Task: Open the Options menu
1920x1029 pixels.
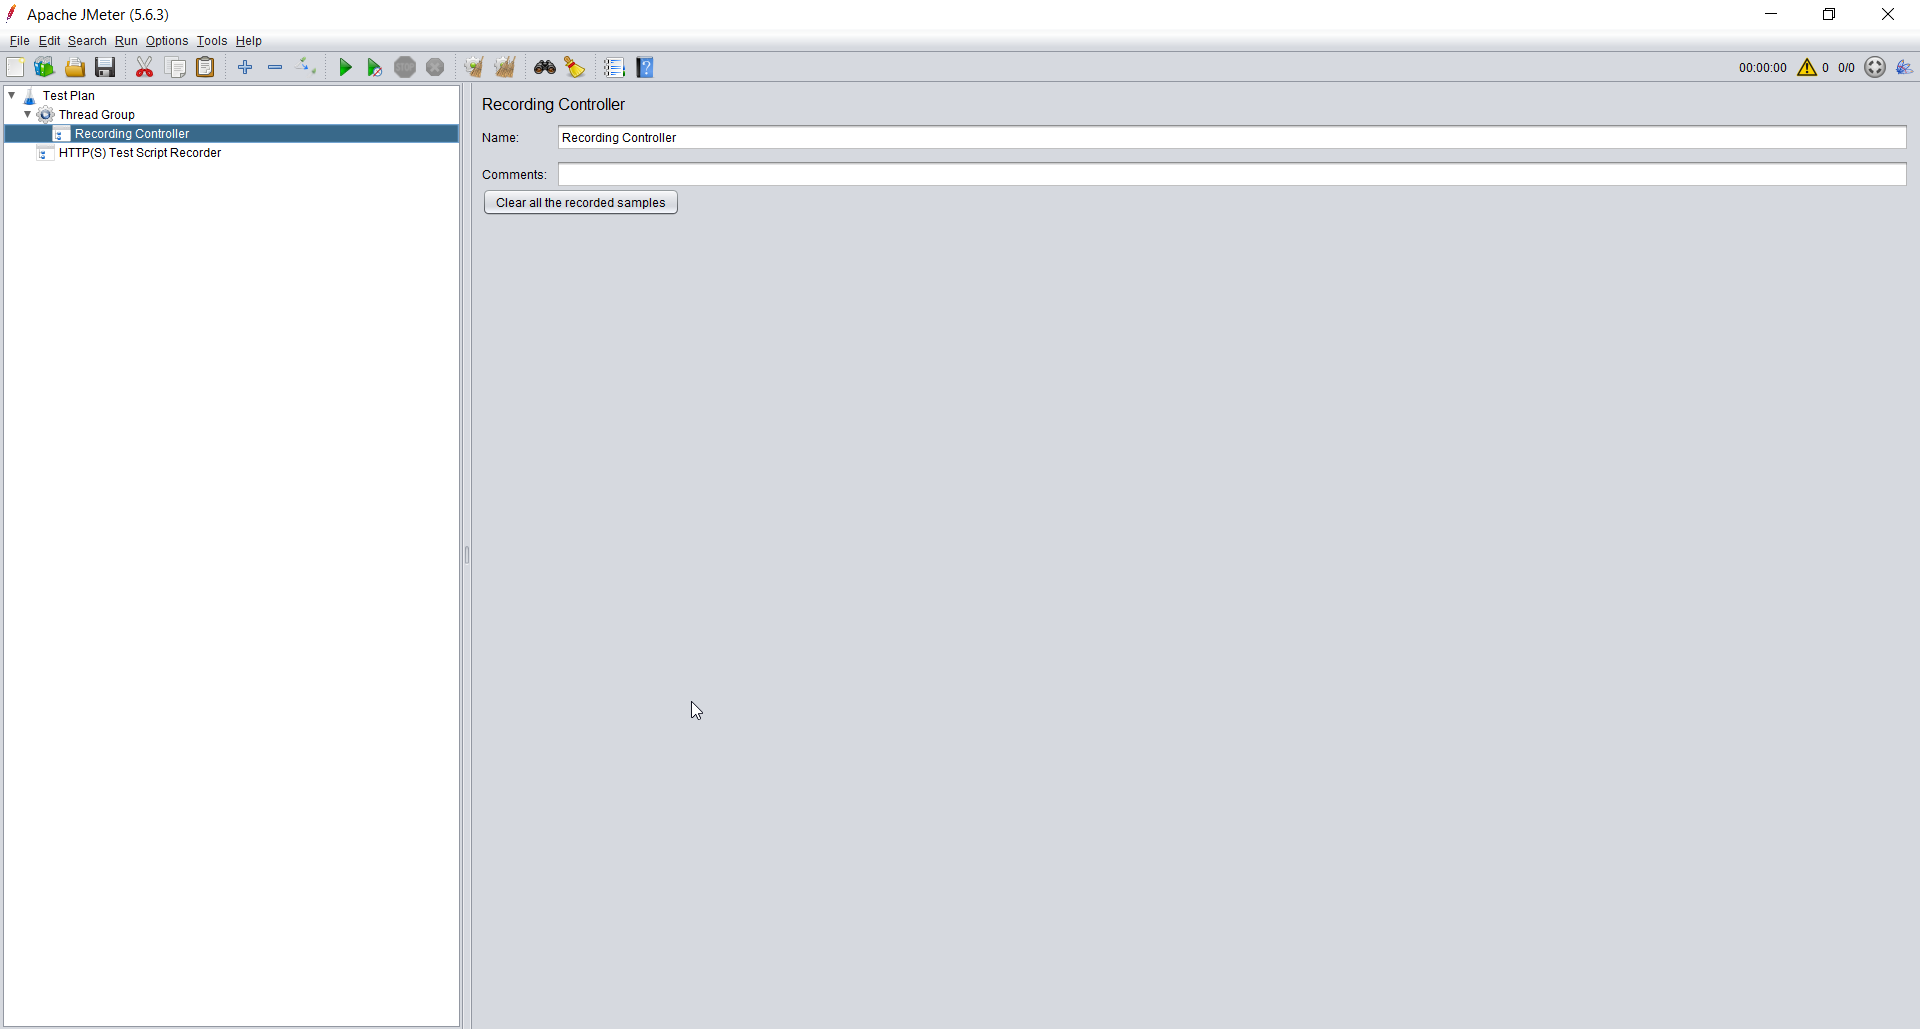Action: pyautogui.click(x=166, y=41)
